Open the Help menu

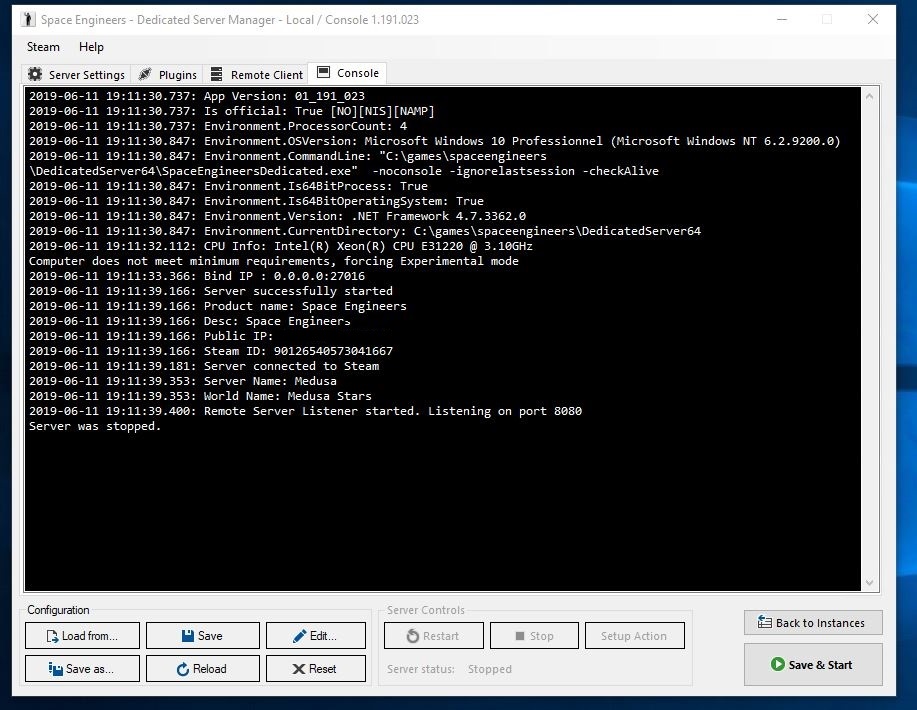coord(91,47)
